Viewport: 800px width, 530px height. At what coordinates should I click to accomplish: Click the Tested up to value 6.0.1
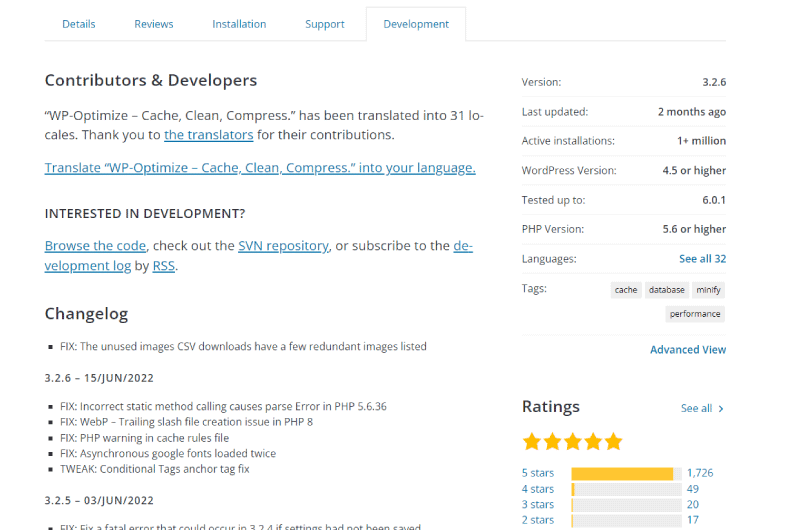point(714,200)
